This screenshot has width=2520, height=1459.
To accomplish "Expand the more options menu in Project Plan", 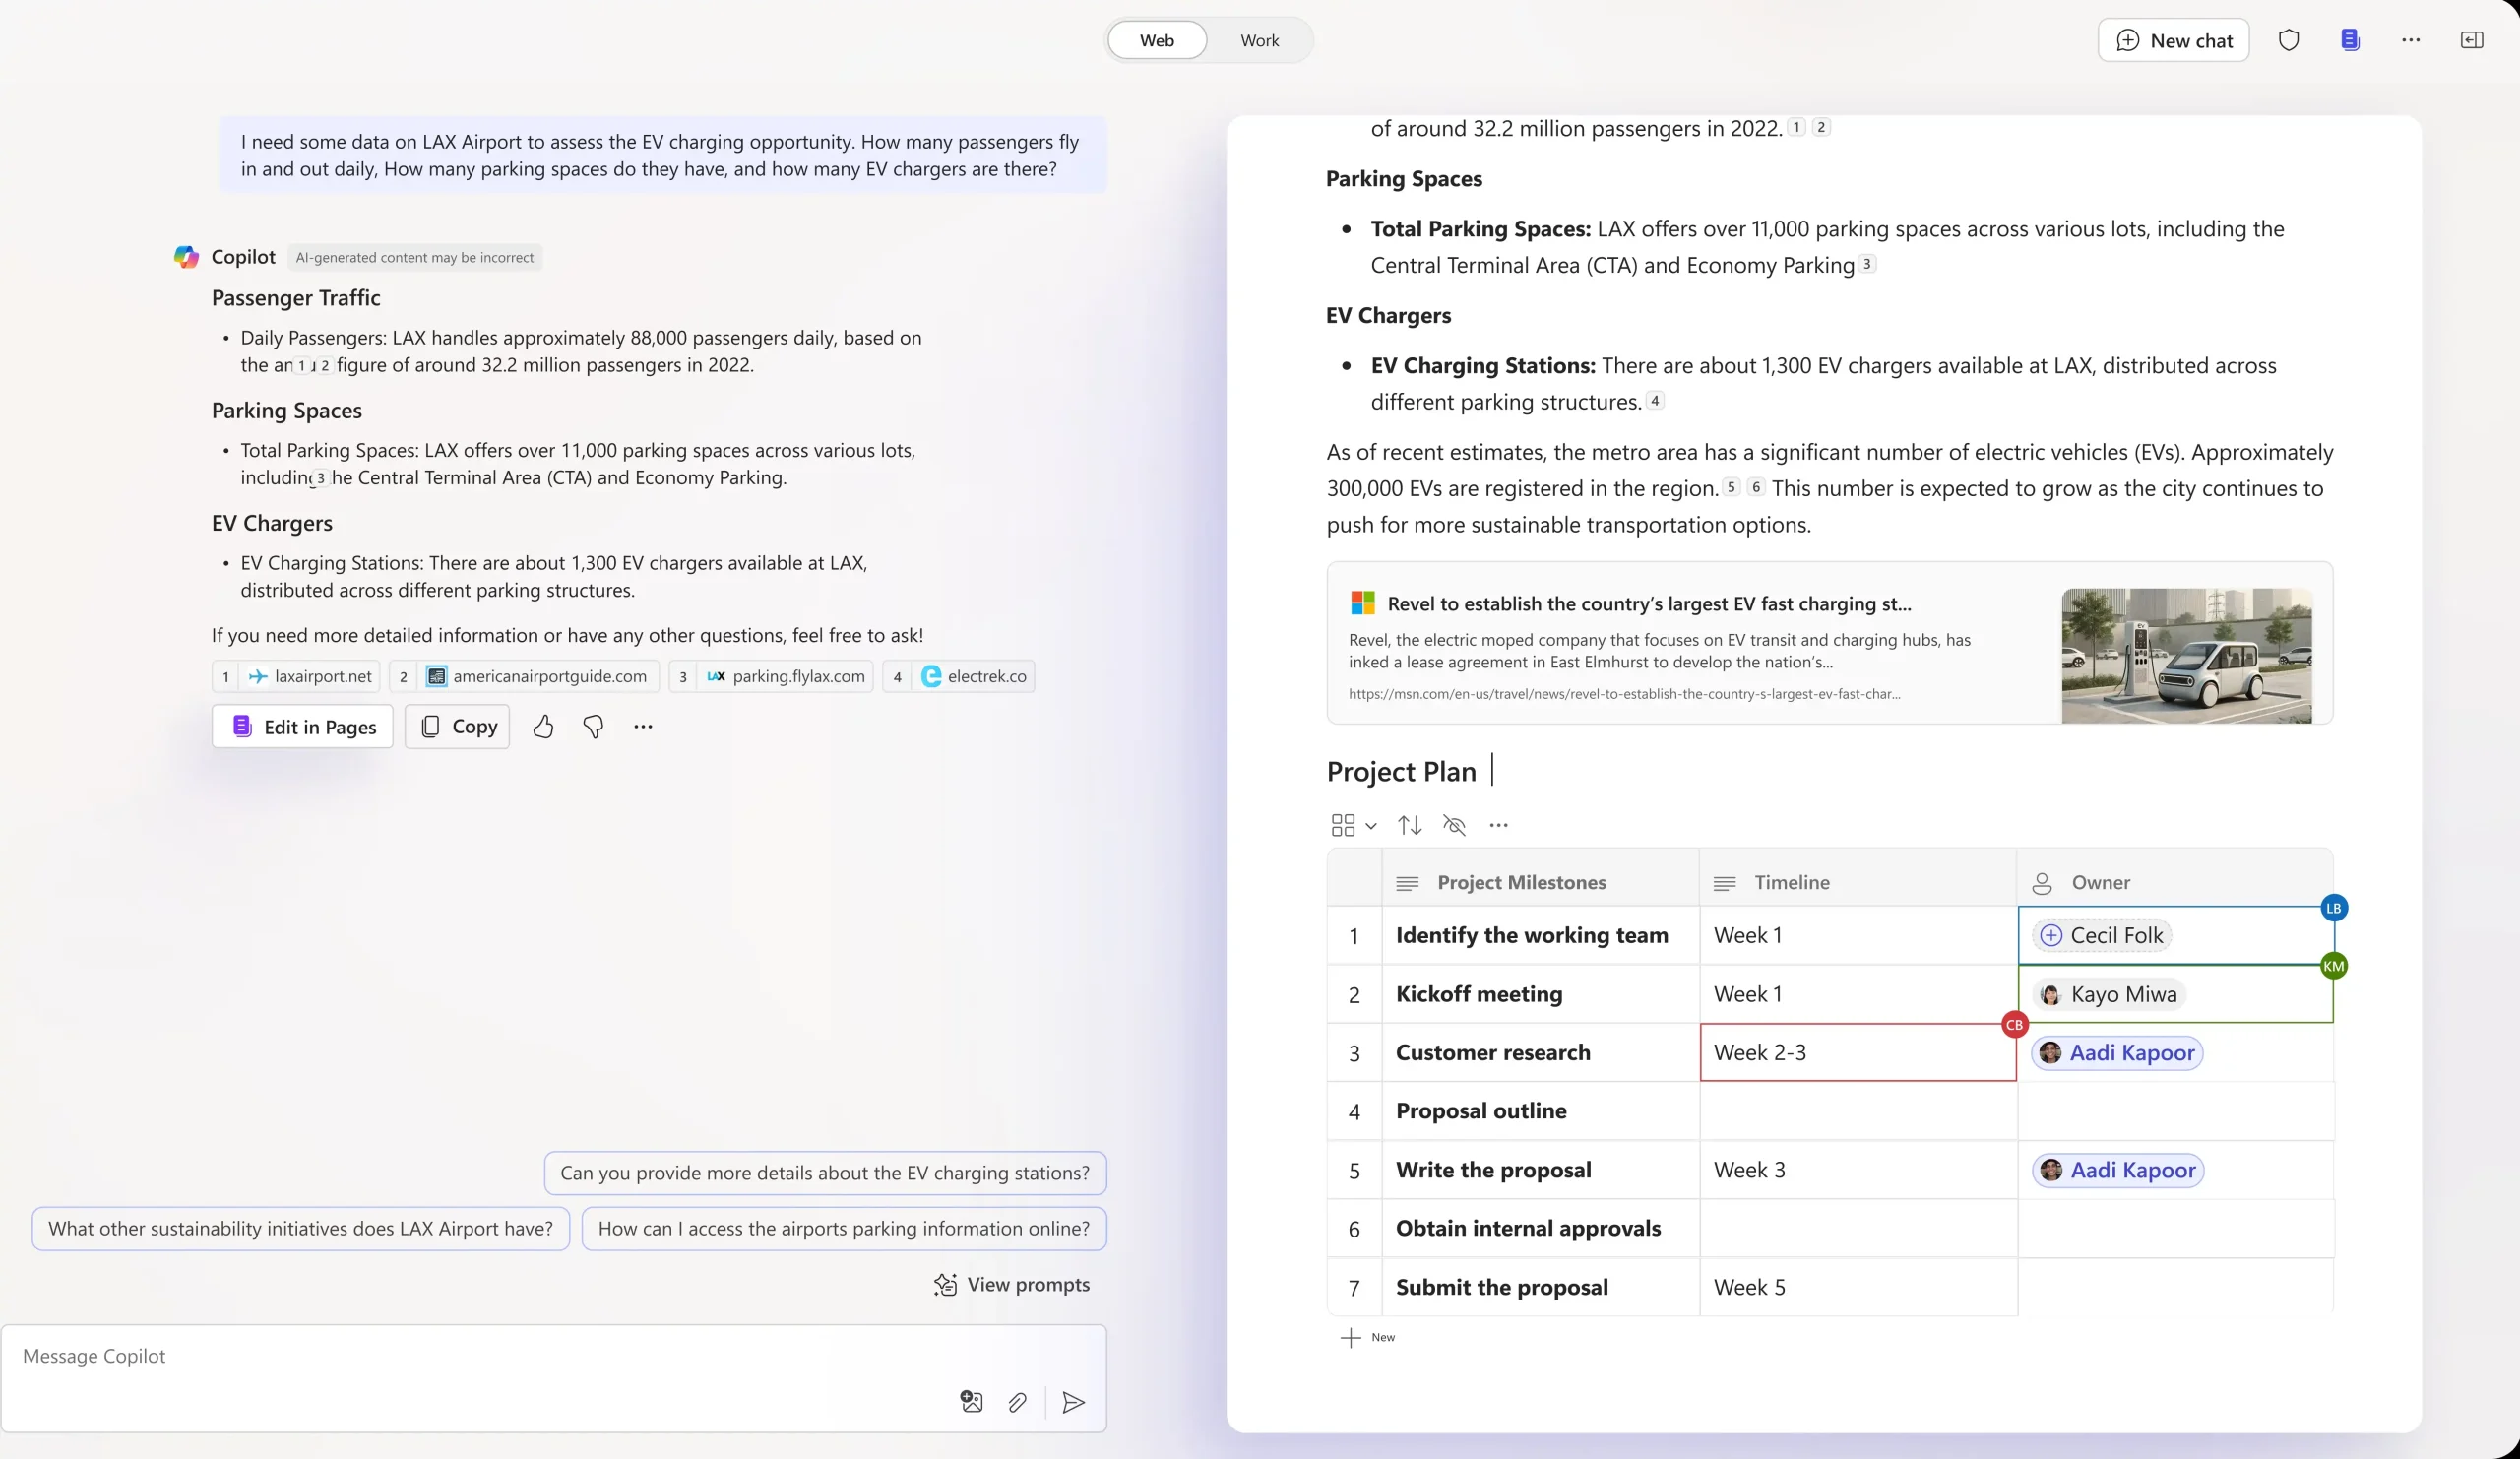I will tap(1497, 823).
